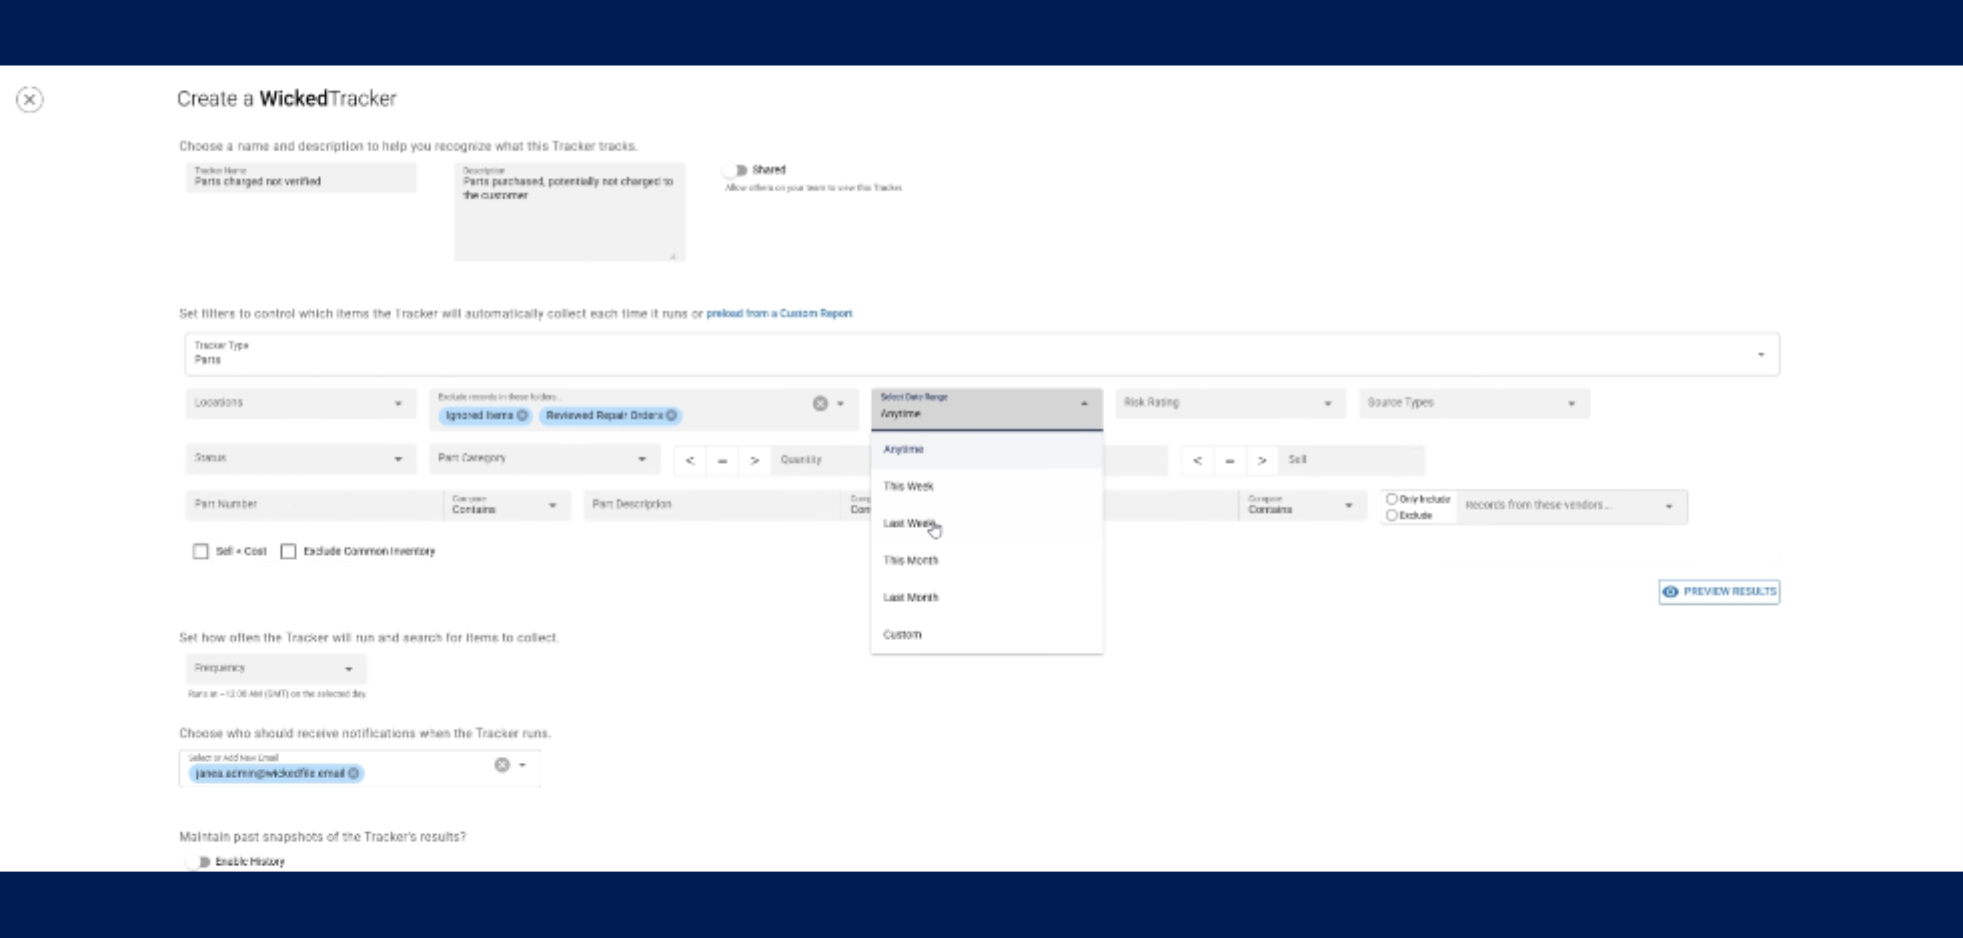The image size is (1963, 938).
Task: Open the Locations dropdown
Action: [300, 403]
